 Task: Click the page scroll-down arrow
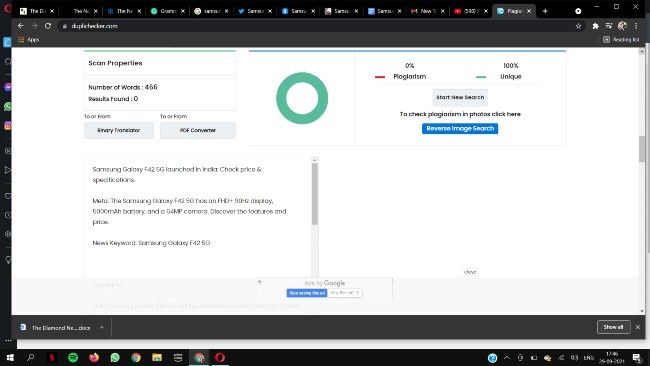click(x=642, y=310)
